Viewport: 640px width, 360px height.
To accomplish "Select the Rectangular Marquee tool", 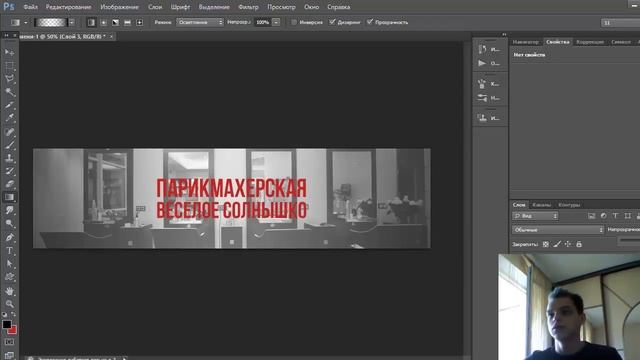I will pyautogui.click(x=9, y=66).
